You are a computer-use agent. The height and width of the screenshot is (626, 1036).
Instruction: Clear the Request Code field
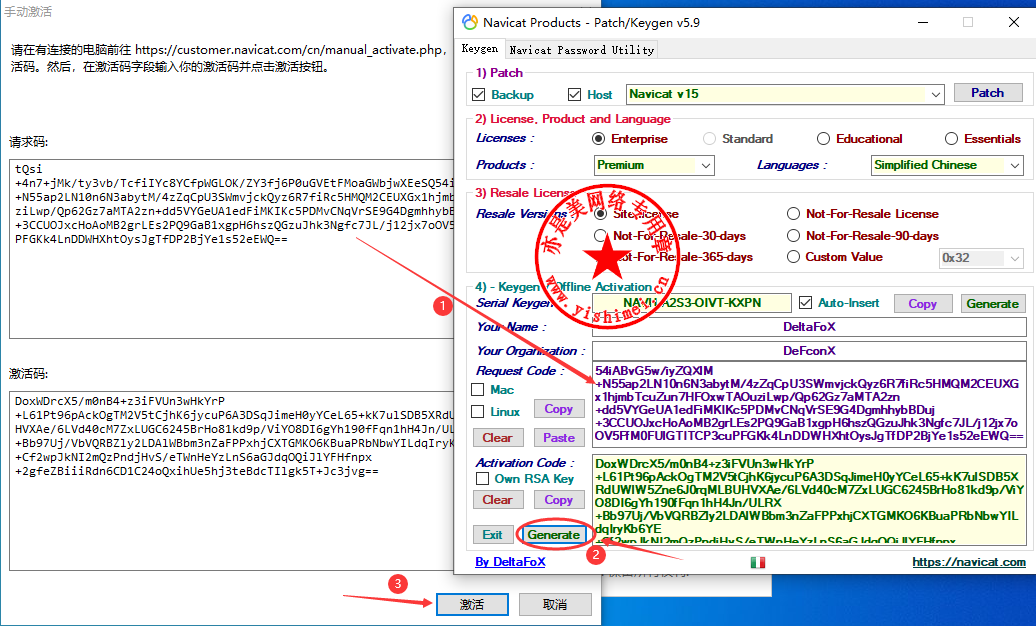coord(498,438)
